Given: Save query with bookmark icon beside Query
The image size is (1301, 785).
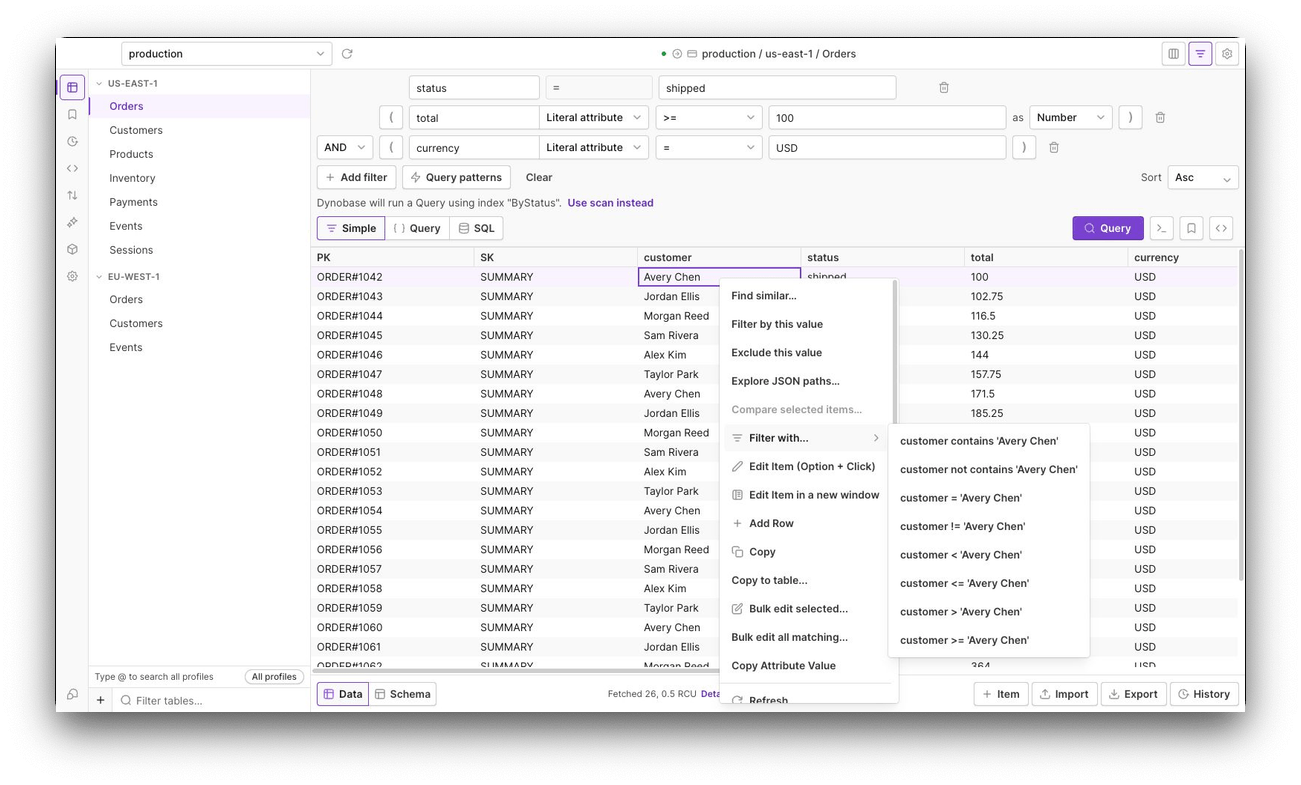Looking at the screenshot, I should tap(1191, 228).
